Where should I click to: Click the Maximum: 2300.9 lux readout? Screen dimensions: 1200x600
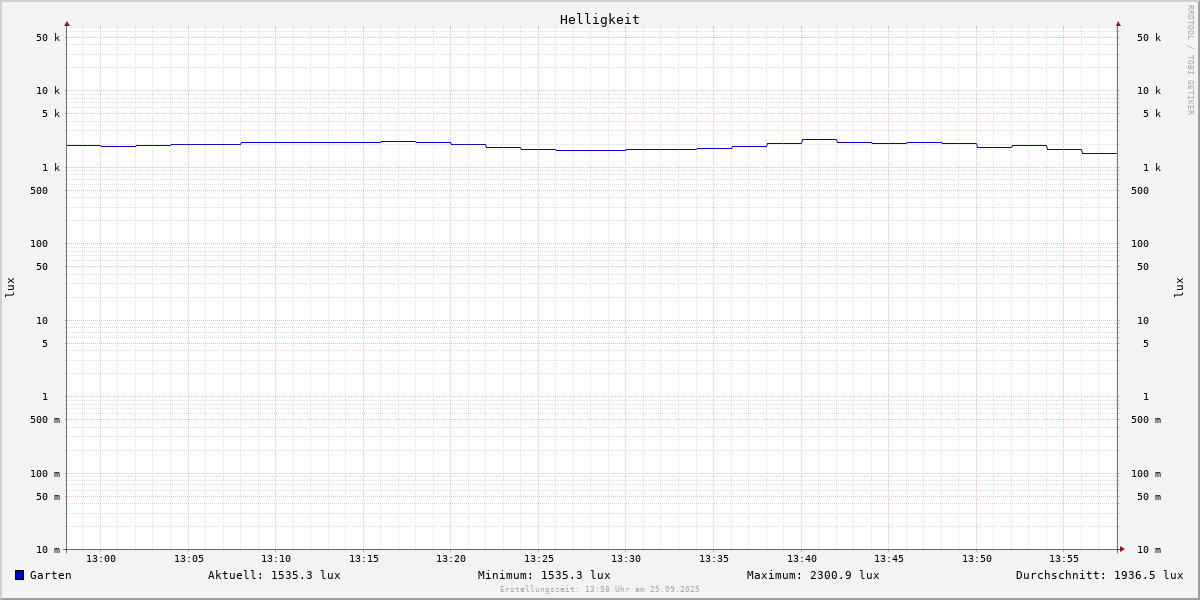pos(813,575)
